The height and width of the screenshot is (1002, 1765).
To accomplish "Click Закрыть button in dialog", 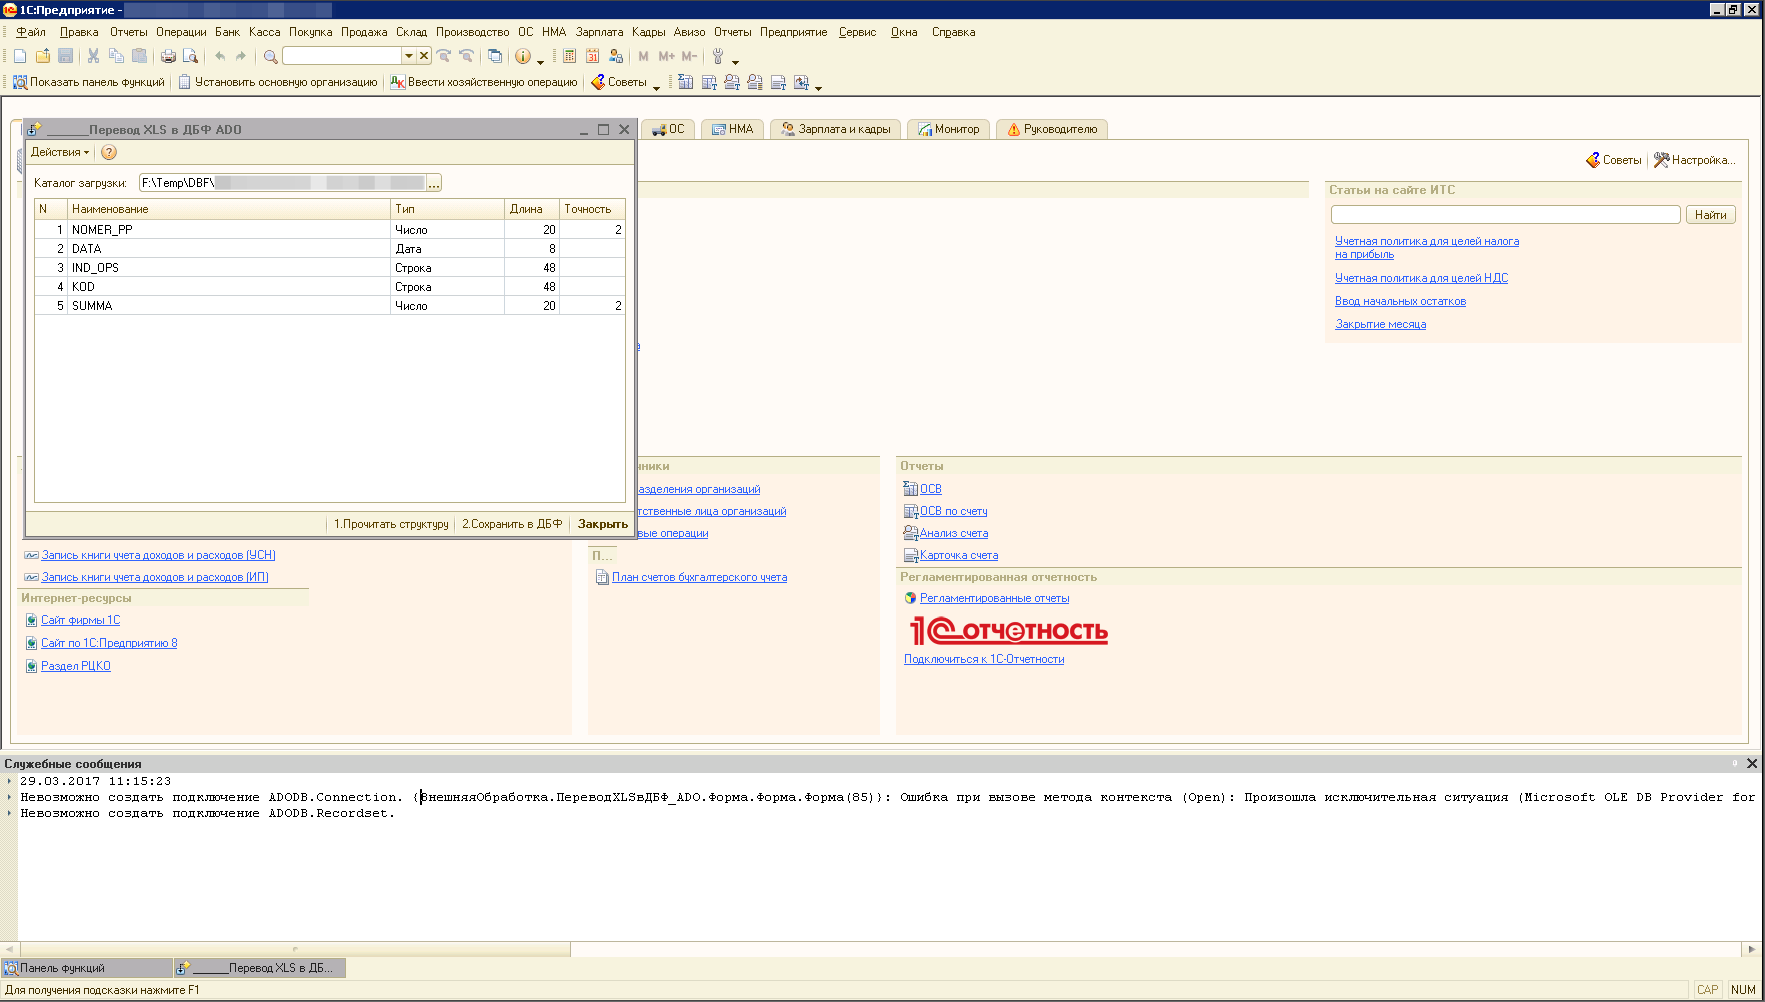I will tap(603, 524).
